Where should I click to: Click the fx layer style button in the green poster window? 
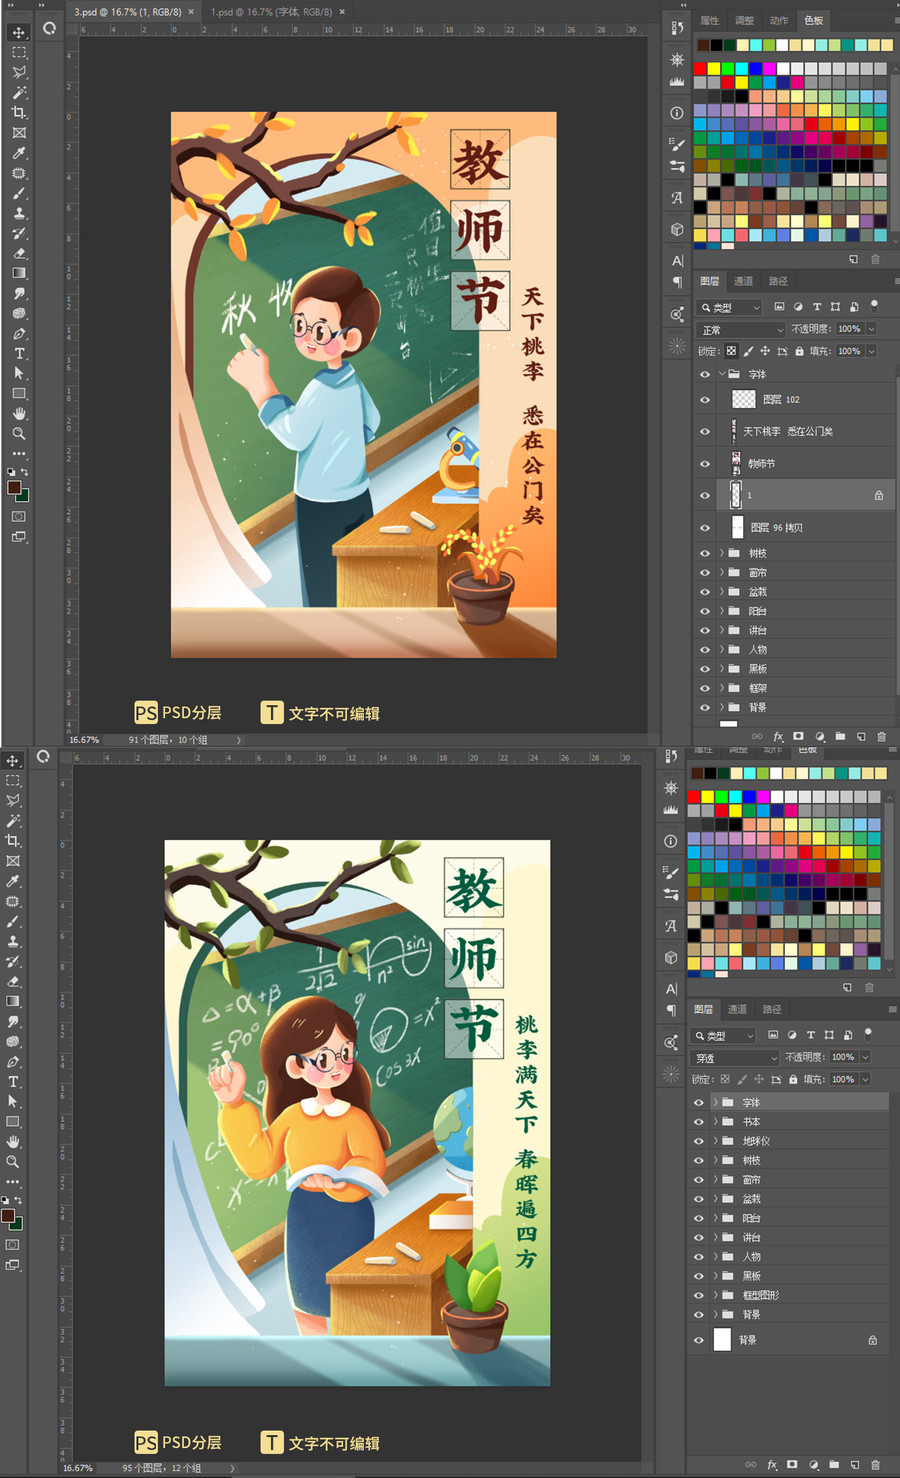click(772, 1464)
